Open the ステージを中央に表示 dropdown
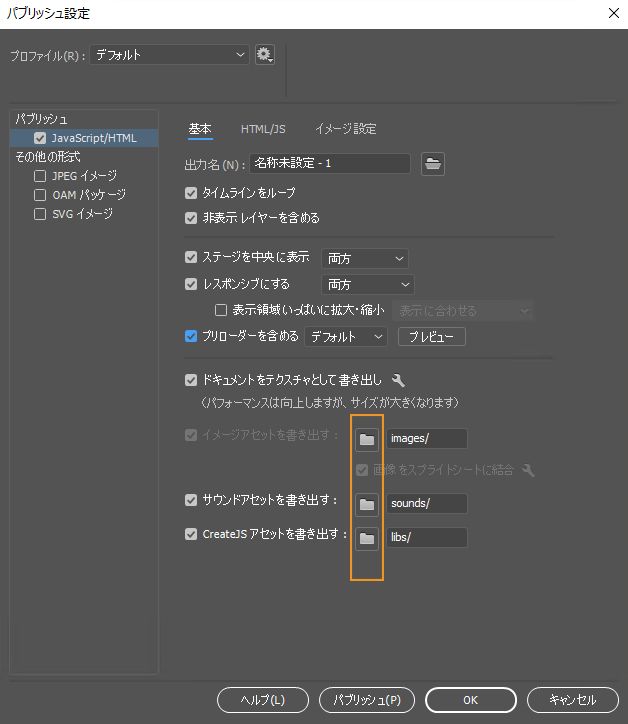 [364, 259]
